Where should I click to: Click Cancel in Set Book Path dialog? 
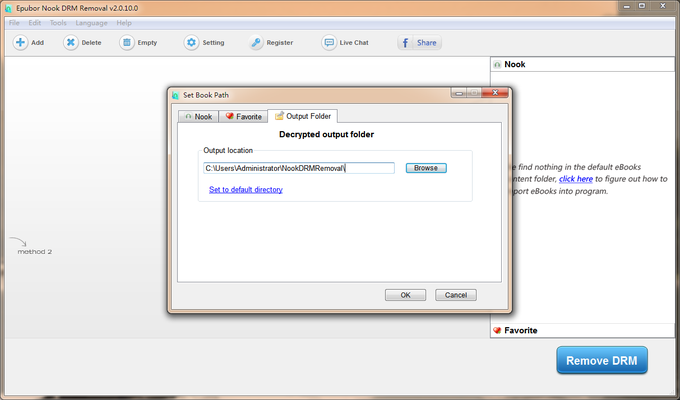456,295
